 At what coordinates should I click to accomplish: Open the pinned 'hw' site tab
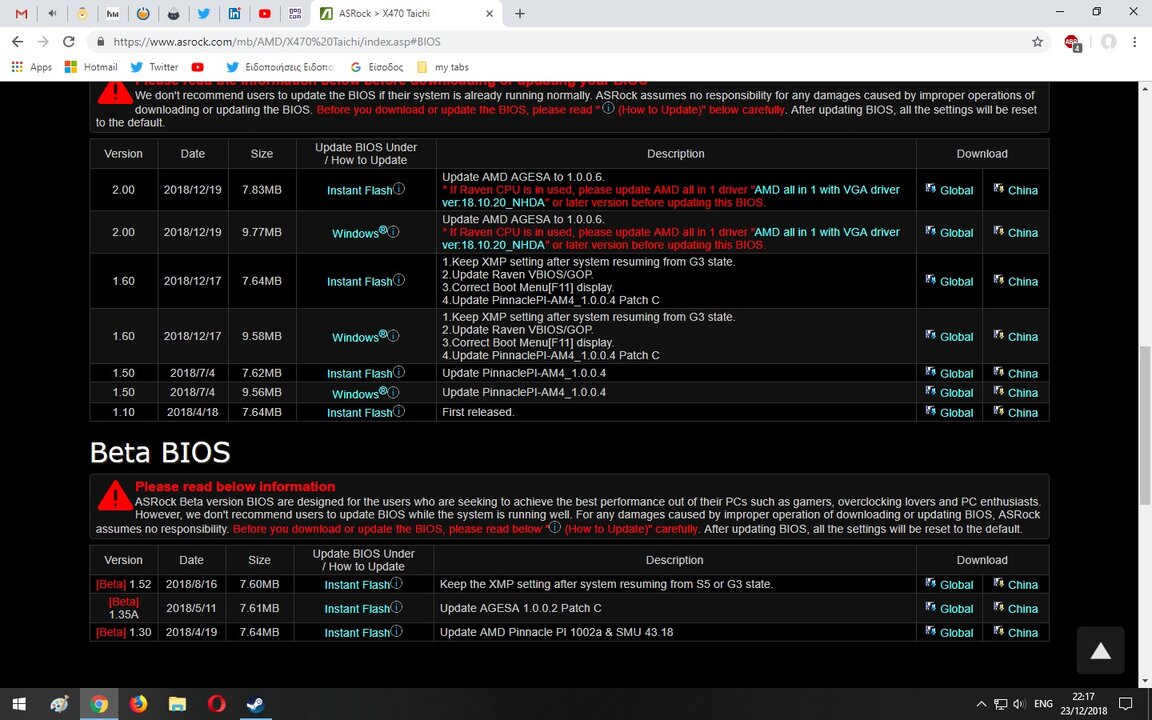click(x=112, y=13)
